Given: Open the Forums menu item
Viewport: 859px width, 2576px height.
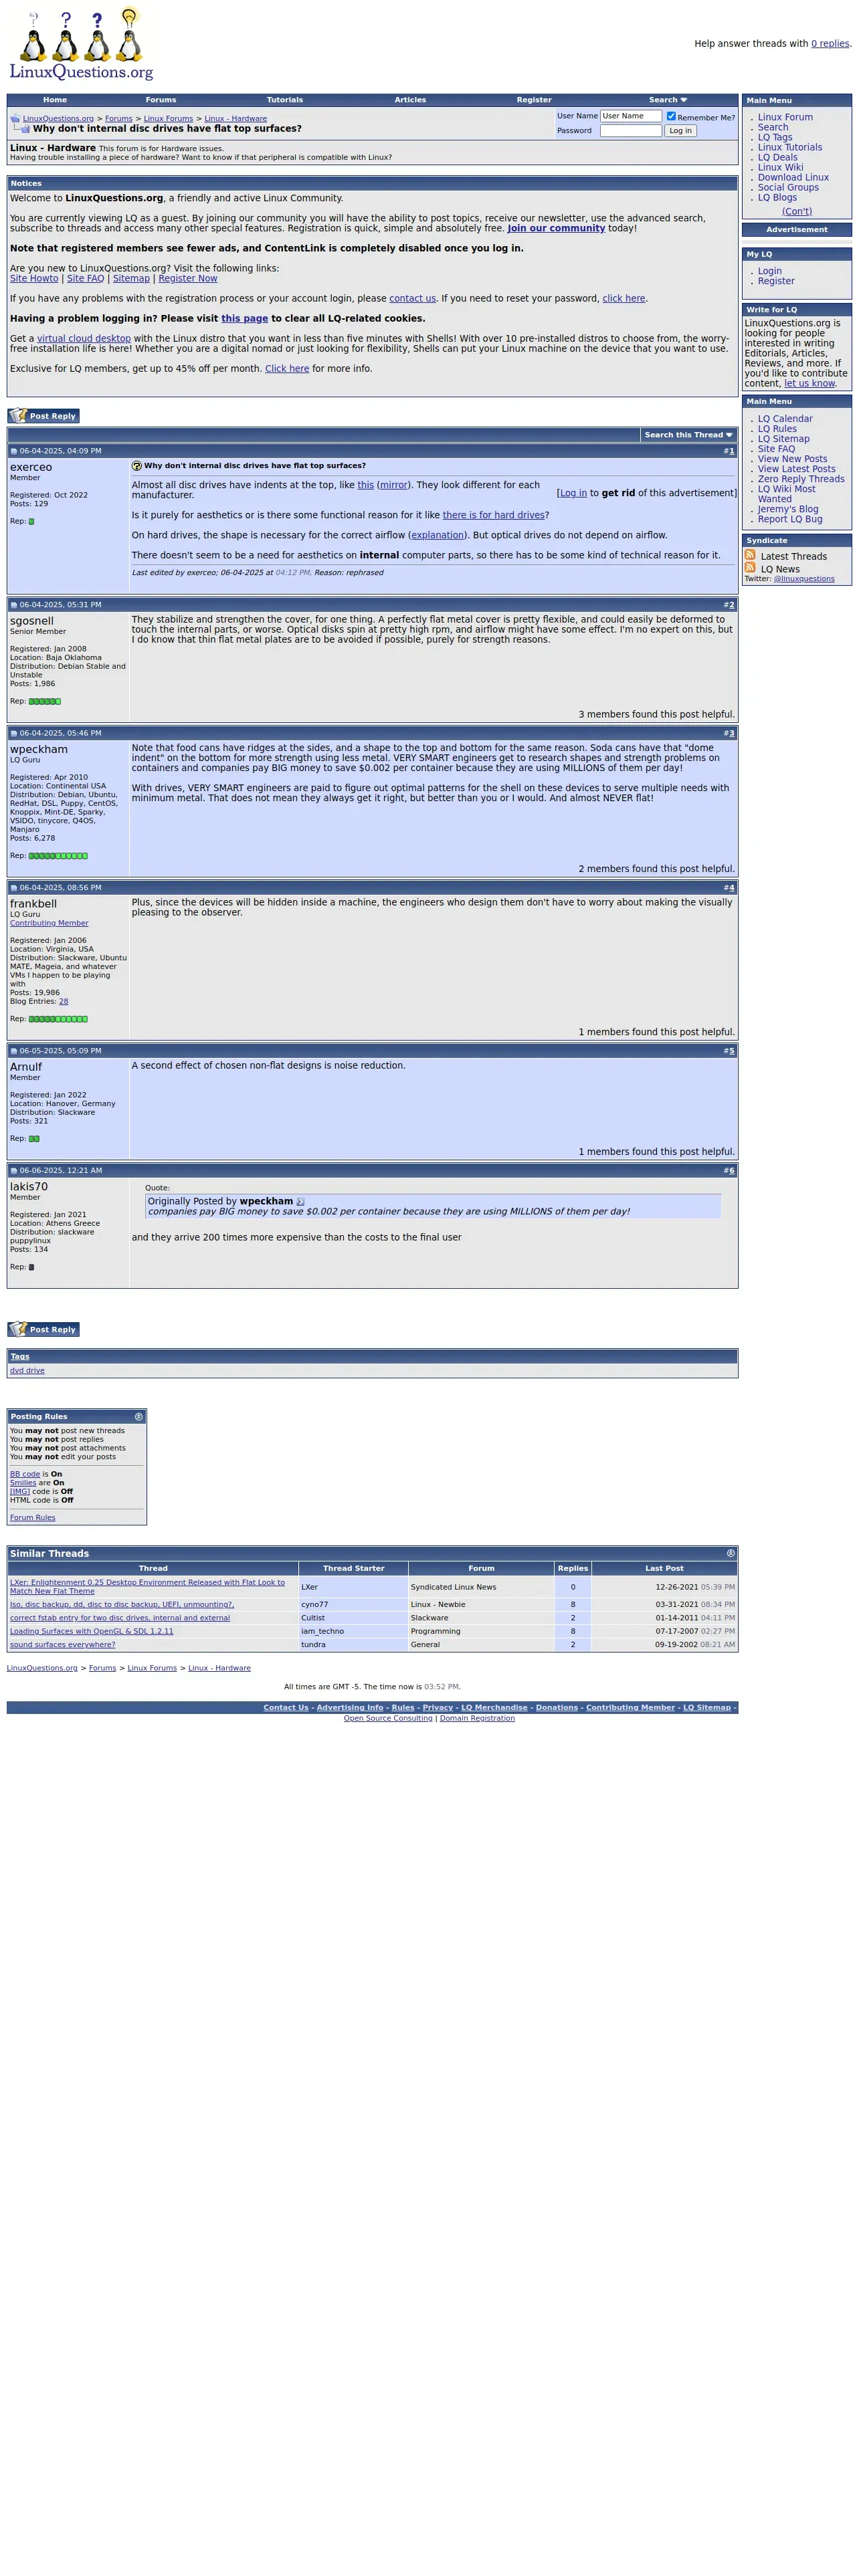Looking at the screenshot, I should pos(161,100).
